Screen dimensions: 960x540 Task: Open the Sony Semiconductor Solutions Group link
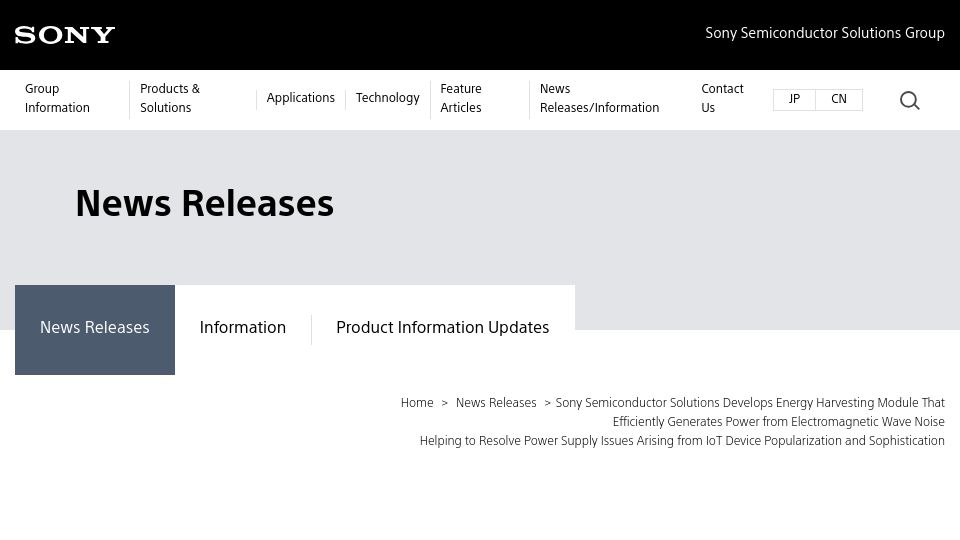pyautogui.click(x=825, y=33)
